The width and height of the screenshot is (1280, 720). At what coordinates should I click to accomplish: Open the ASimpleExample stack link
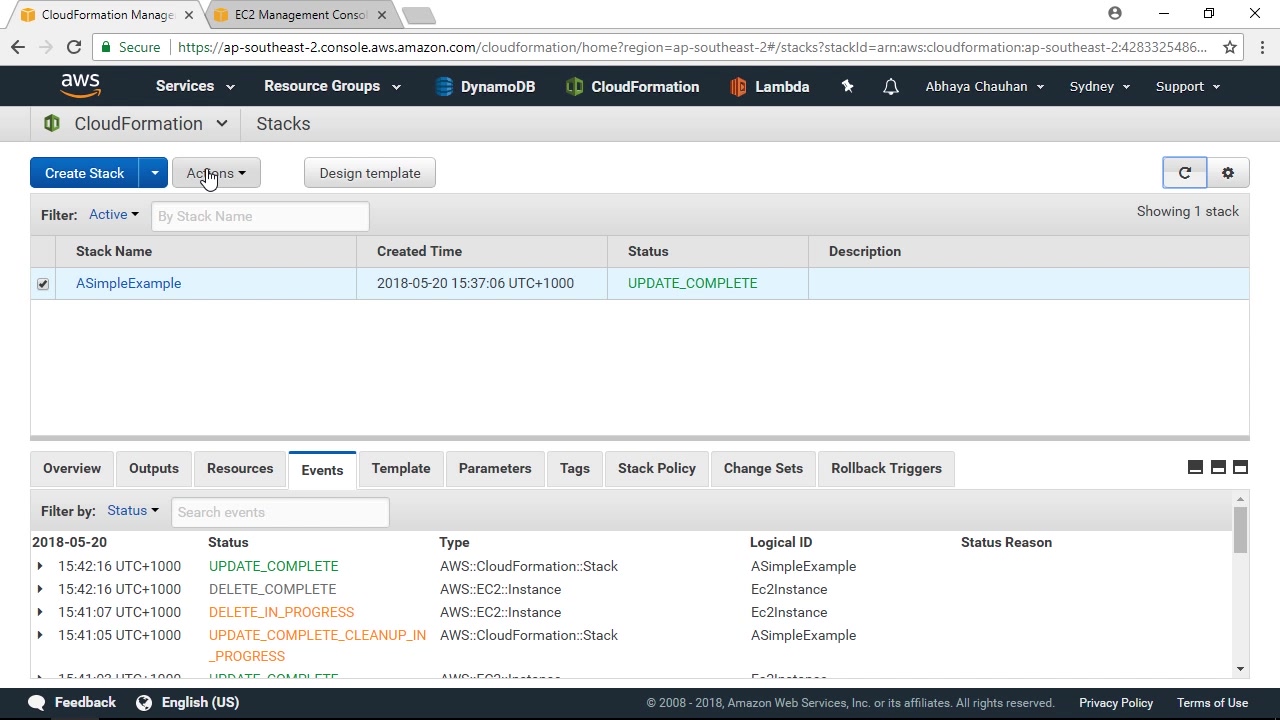128,283
